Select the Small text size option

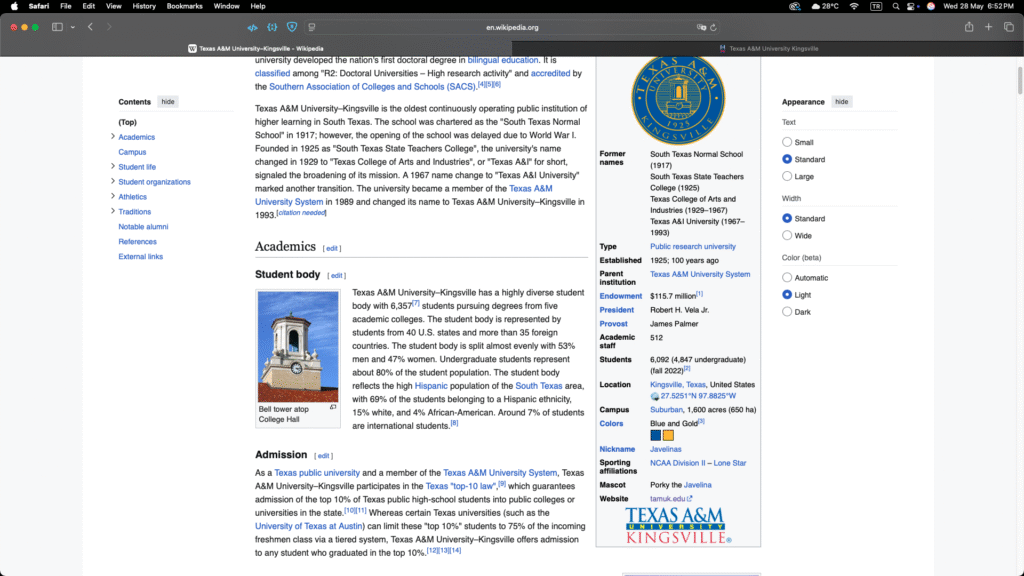[x=787, y=142]
